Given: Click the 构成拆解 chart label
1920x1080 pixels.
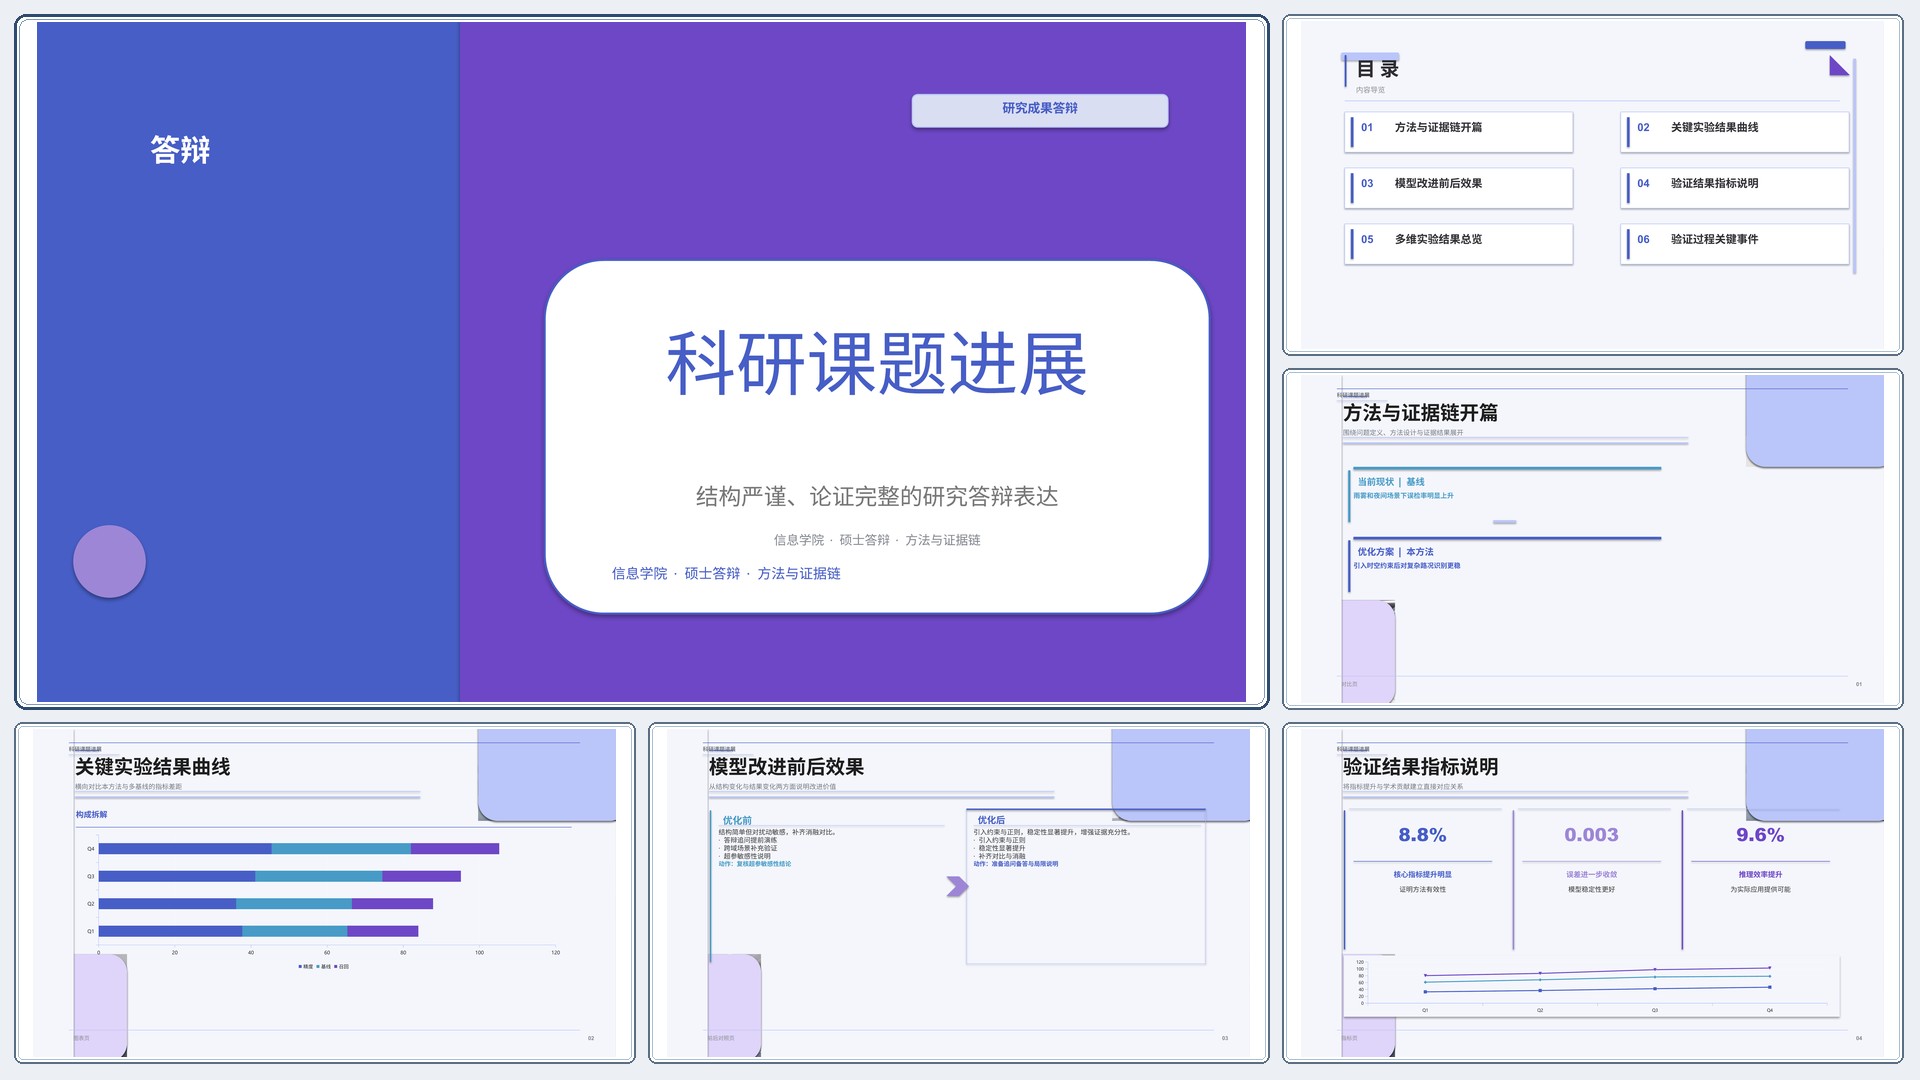Looking at the screenshot, I should [x=91, y=814].
